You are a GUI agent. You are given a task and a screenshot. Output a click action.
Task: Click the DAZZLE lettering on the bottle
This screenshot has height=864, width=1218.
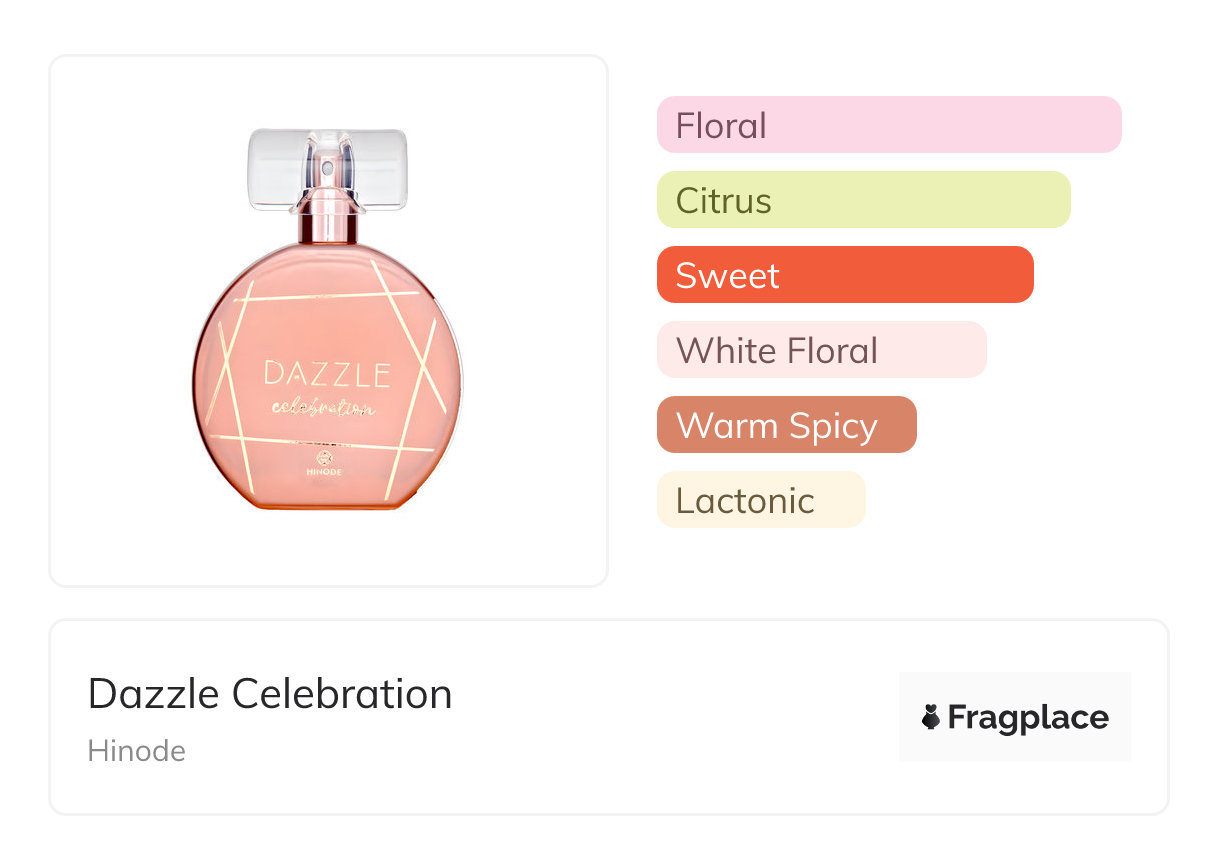pyautogui.click(x=327, y=375)
